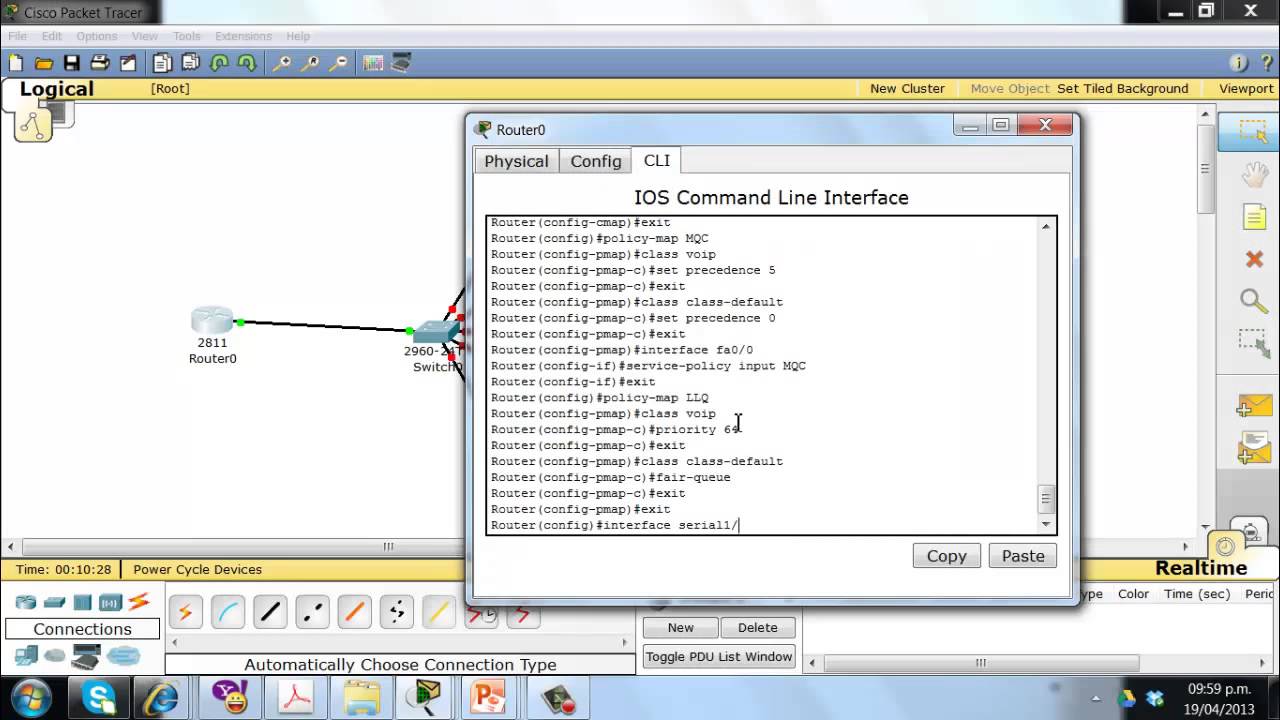Choose the Connections lightning category

click(139, 602)
